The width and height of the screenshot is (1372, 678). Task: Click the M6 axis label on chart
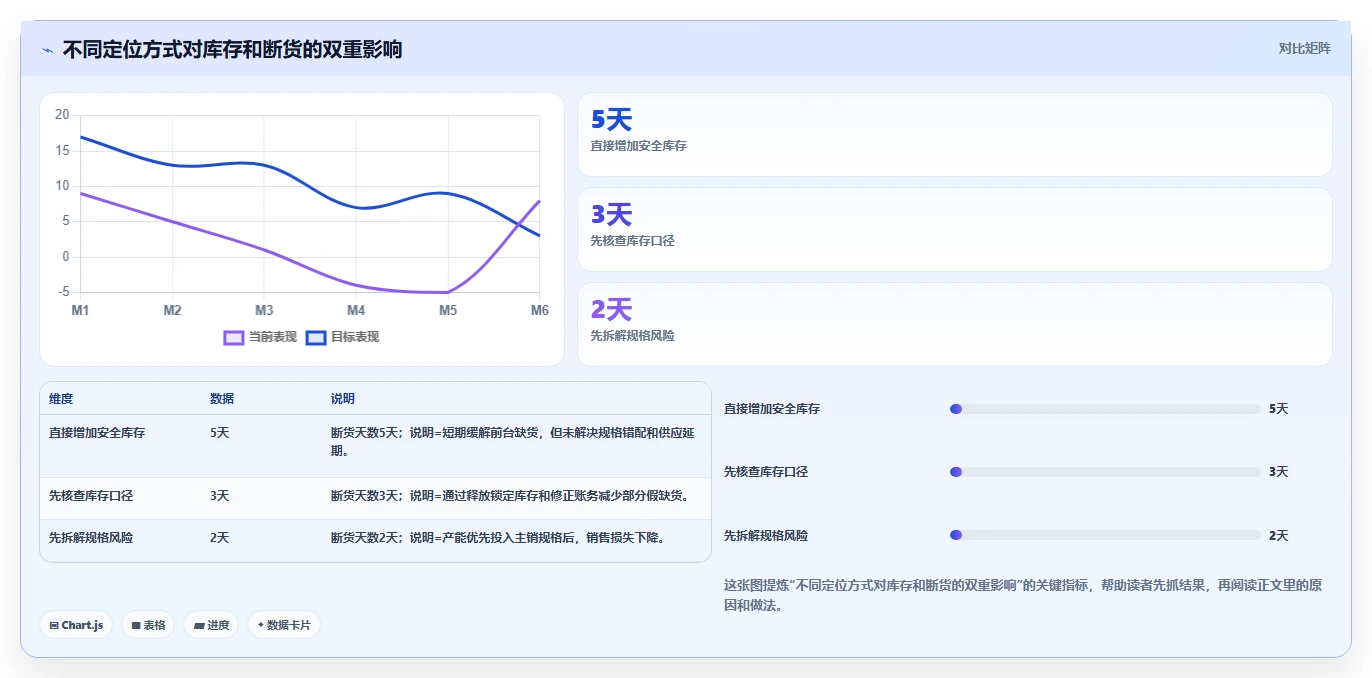pos(540,310)
